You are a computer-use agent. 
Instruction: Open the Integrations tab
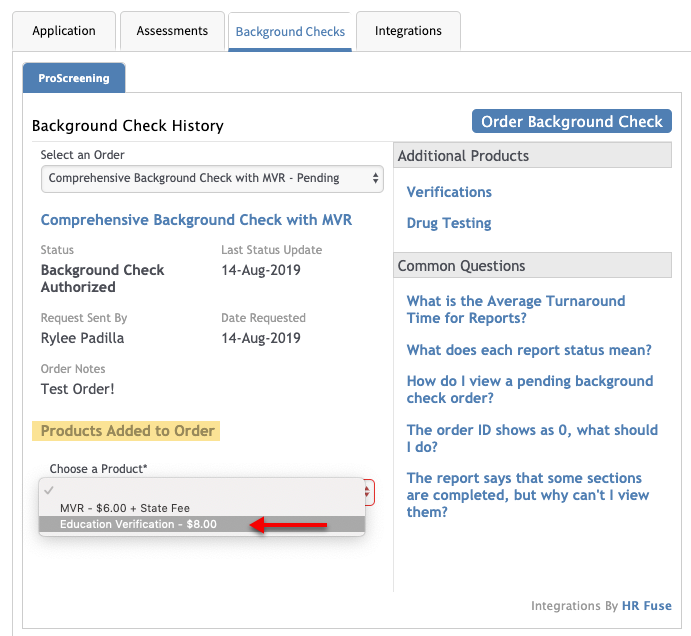(x=408, y=31)
